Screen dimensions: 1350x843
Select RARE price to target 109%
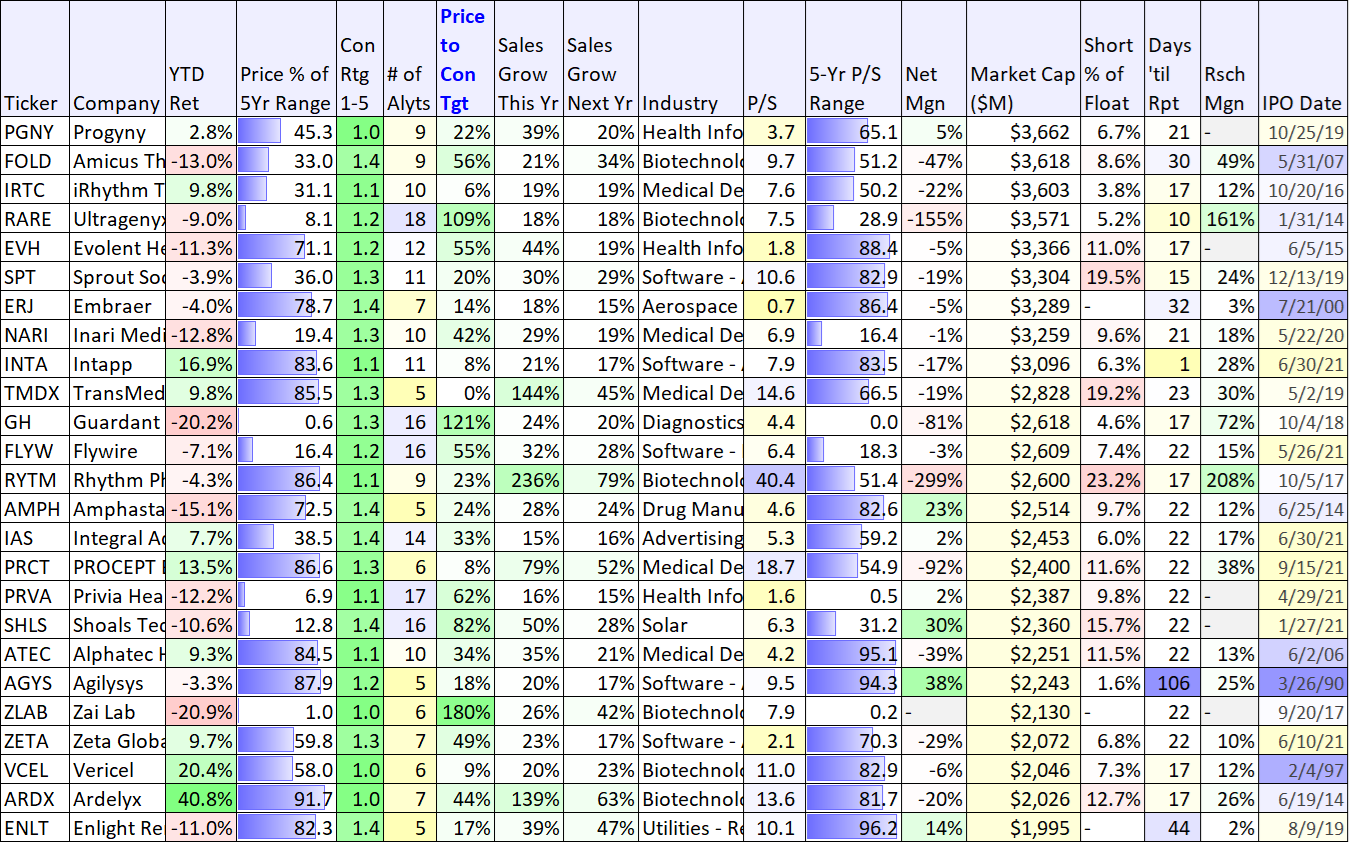point(465,219)
